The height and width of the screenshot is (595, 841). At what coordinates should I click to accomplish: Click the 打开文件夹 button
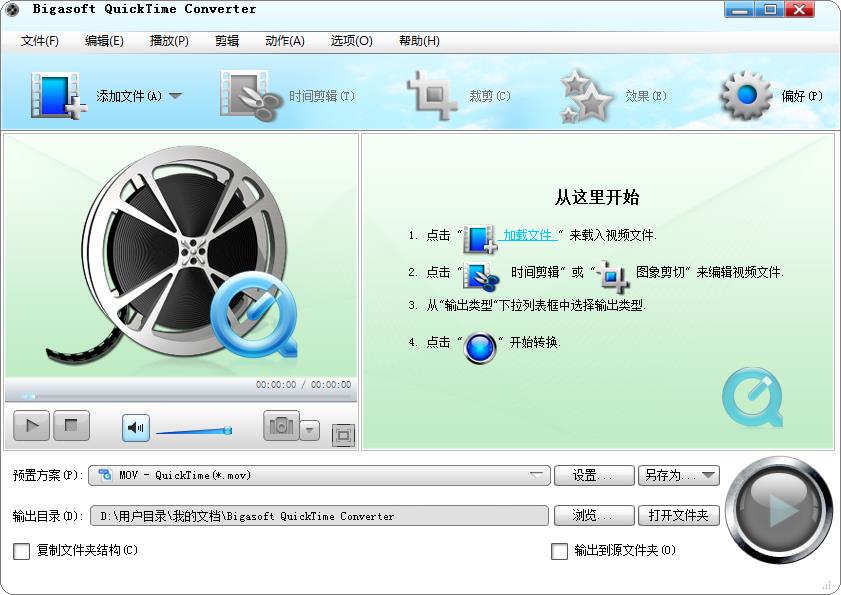679,515
